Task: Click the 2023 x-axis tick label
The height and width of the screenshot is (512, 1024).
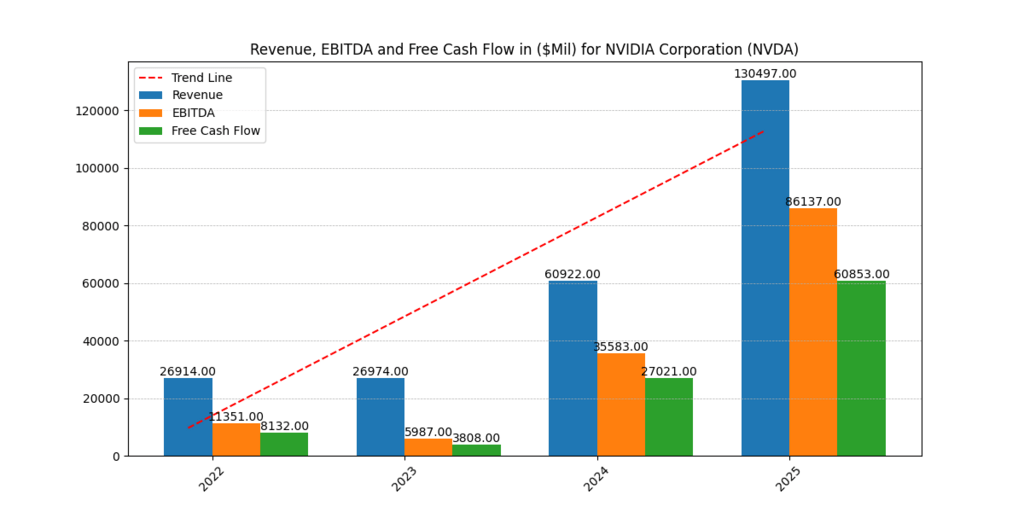Action: point(402,480)
